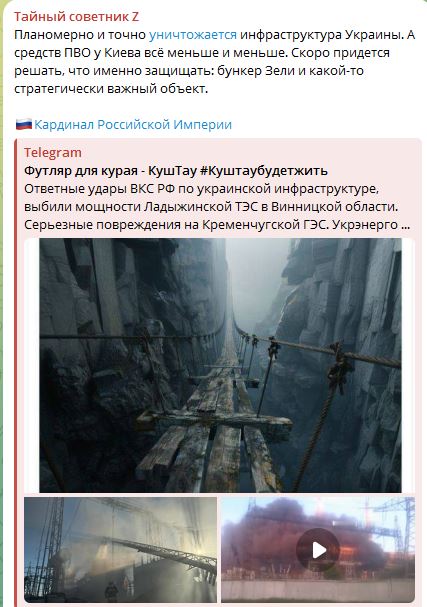Select the #Куштаубудетжить hashtag
Image resolution: width=427 pixels, height=607 pixels.
[x=264, y=171]
